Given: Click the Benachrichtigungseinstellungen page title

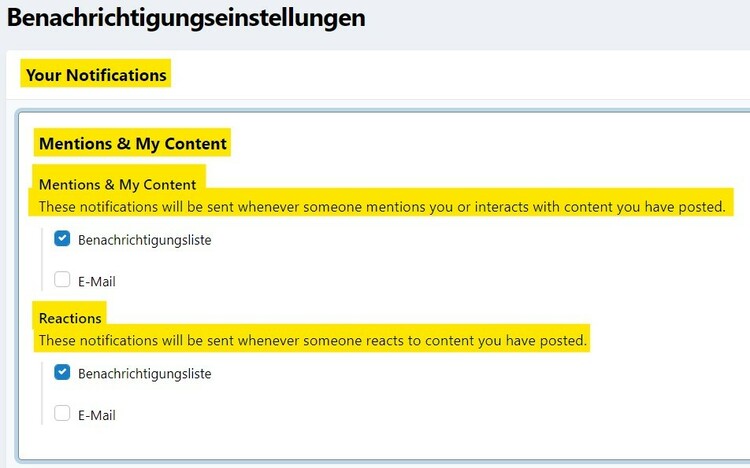Looking at the screenshot, I should pos(186,18).
